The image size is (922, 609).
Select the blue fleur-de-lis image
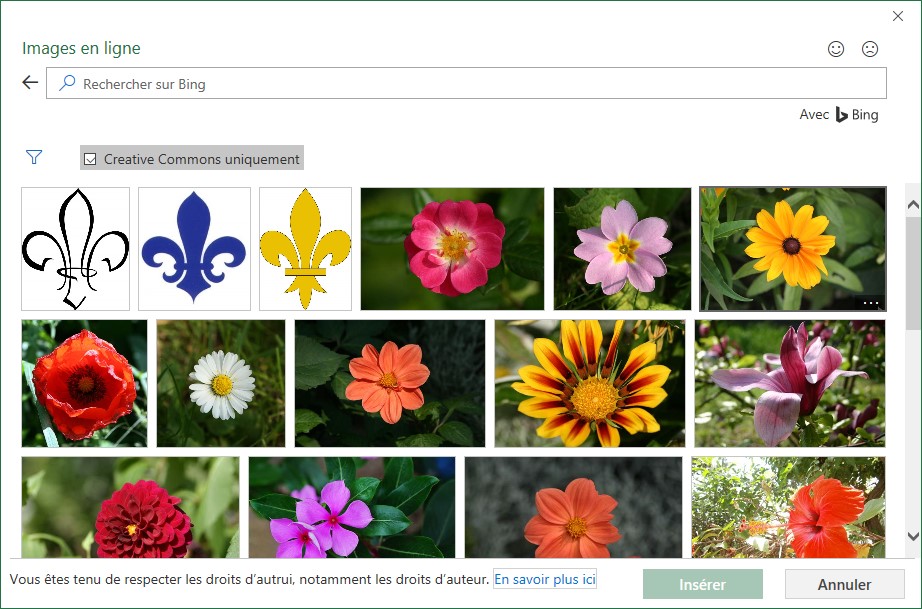[x=194, y=249]
